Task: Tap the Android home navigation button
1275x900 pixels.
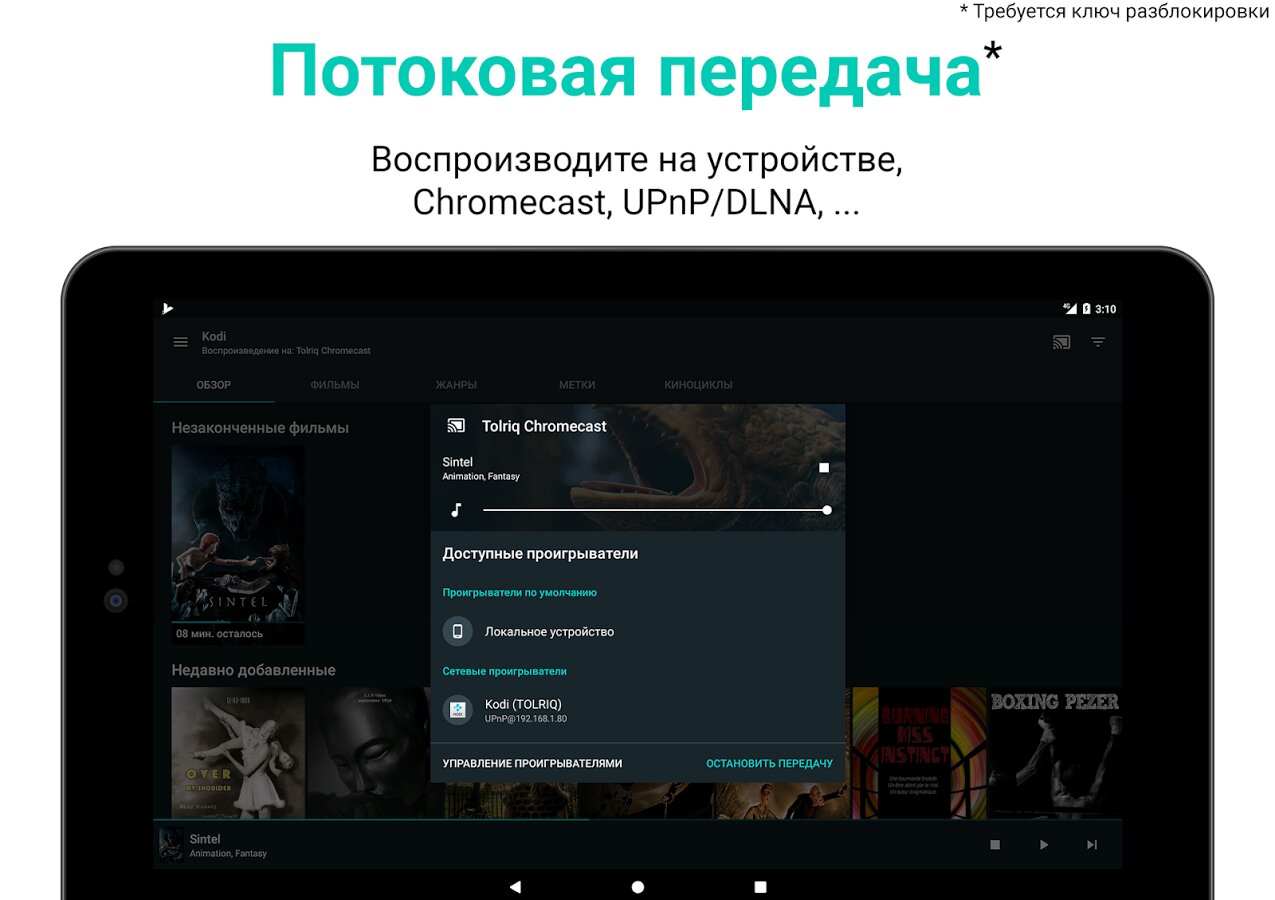Action: tap(638, 887)
